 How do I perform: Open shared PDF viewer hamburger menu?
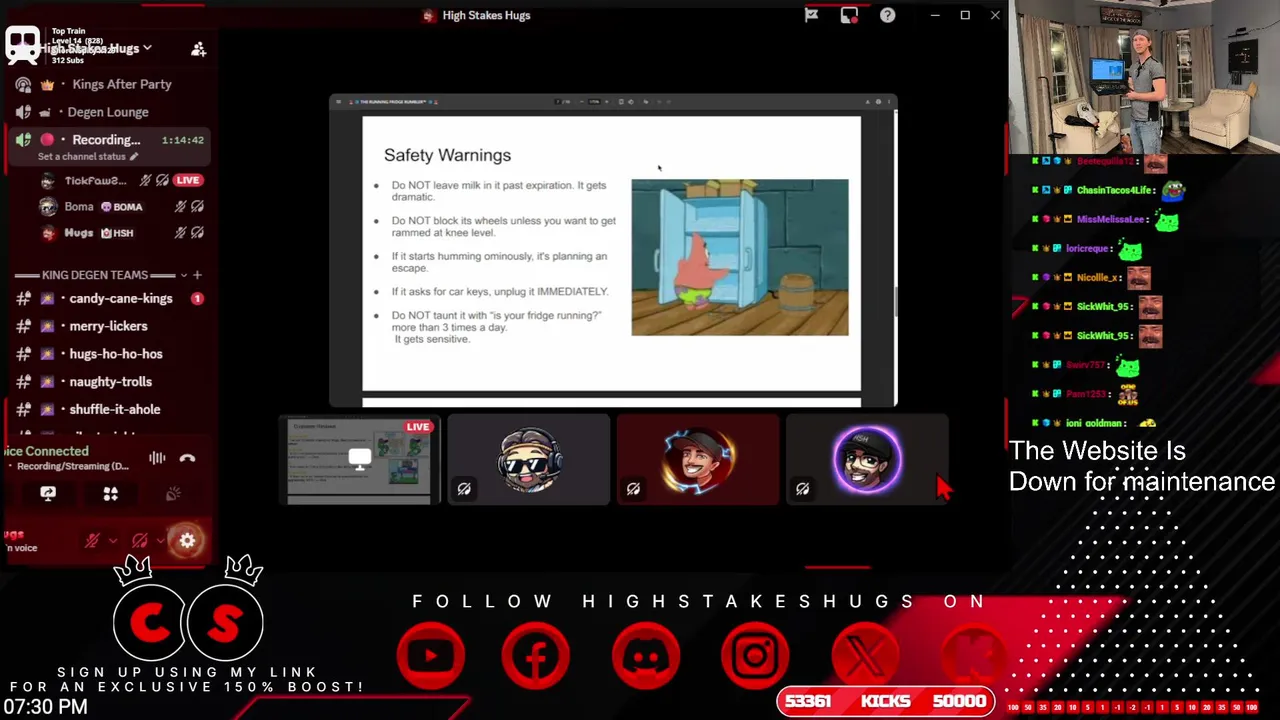click(338, 102)
